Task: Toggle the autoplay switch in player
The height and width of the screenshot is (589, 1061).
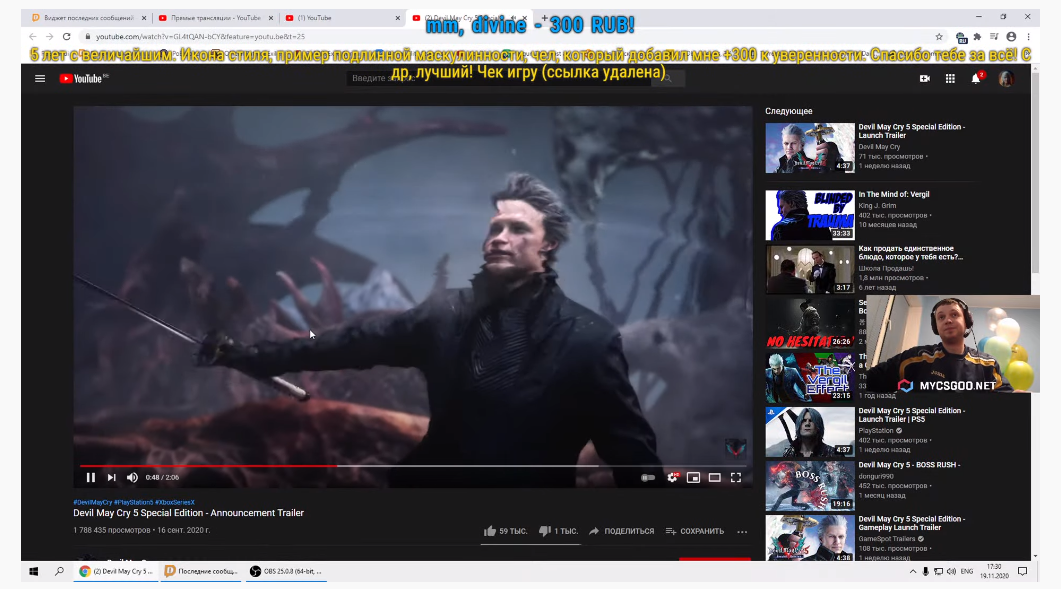Action: pyautogui.click(x=648, y=478)
